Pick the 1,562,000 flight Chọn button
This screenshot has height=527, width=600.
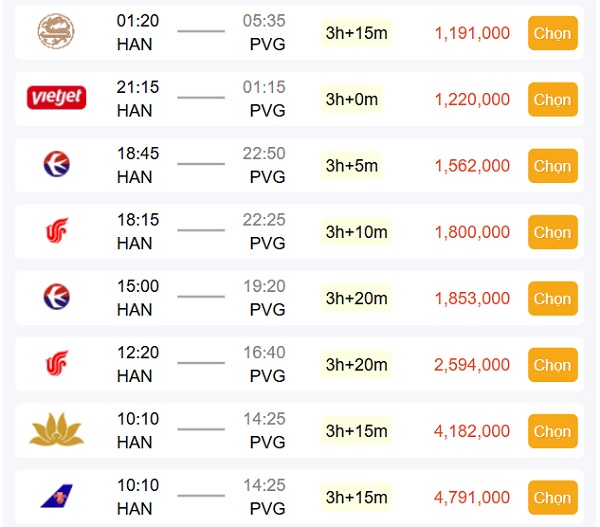point(553,166)
